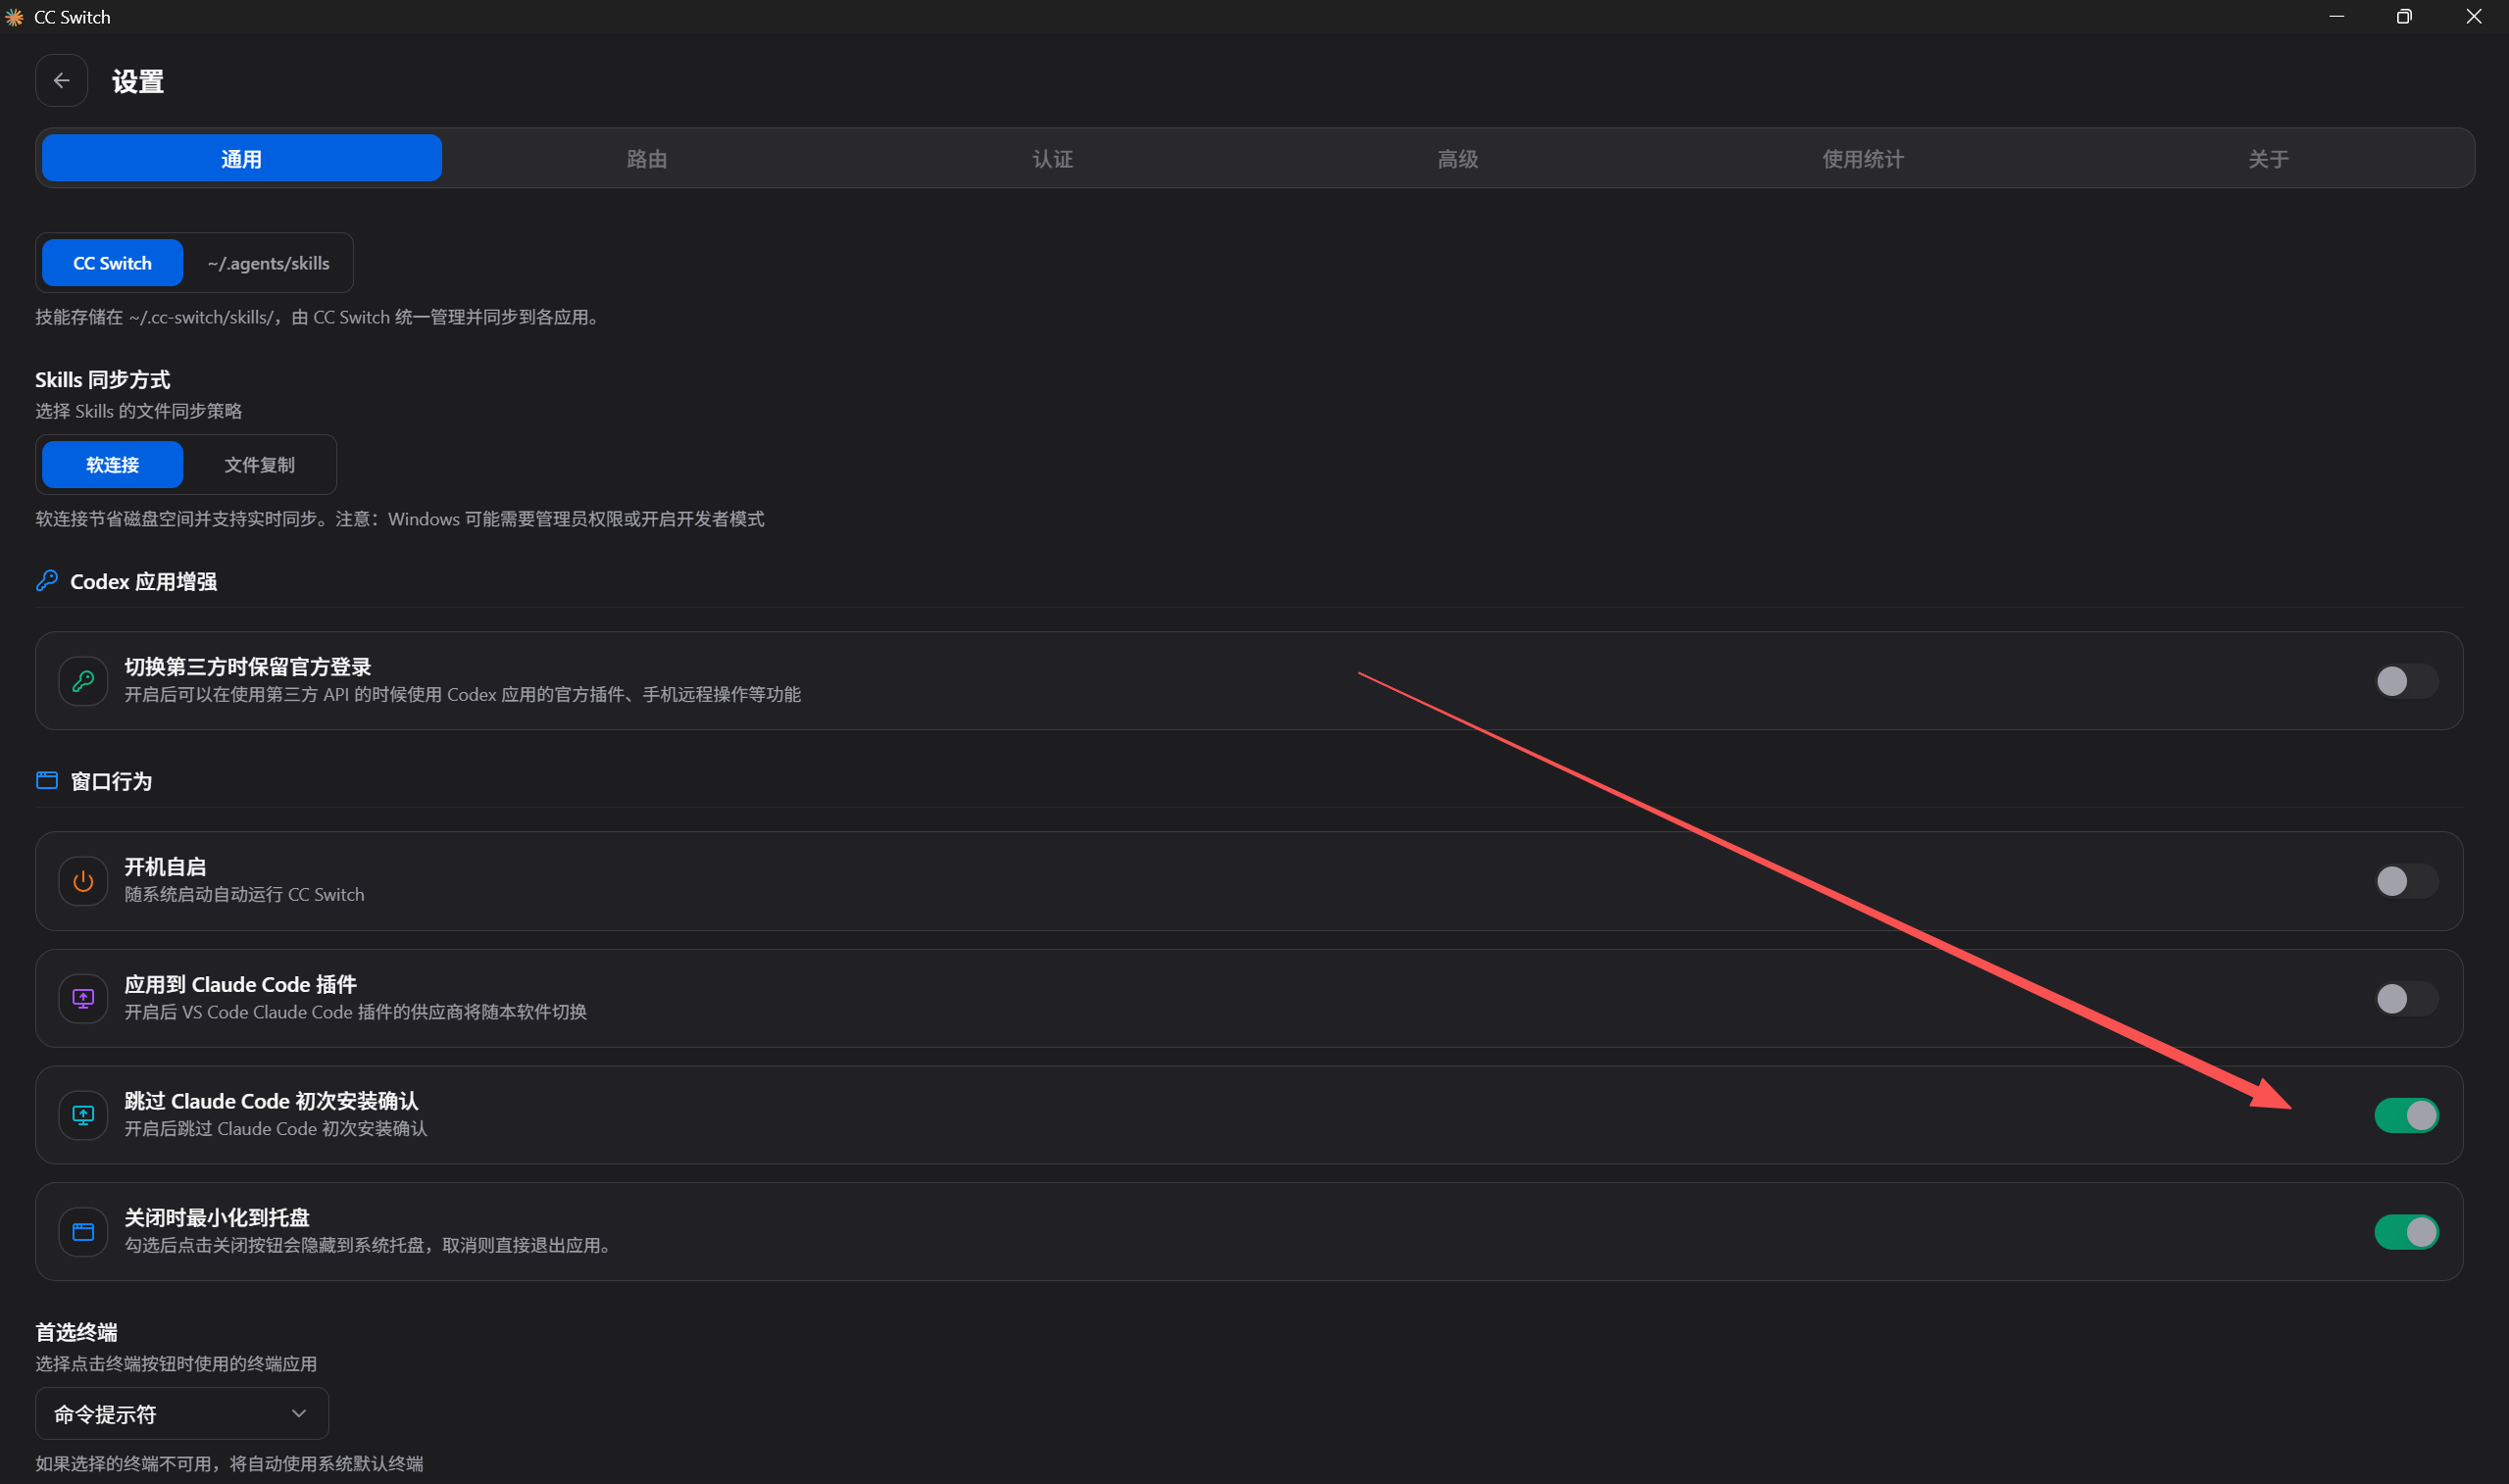Open the 高级 settings tab
Screen dimensions: 2509x1484
click(1457, 158)
